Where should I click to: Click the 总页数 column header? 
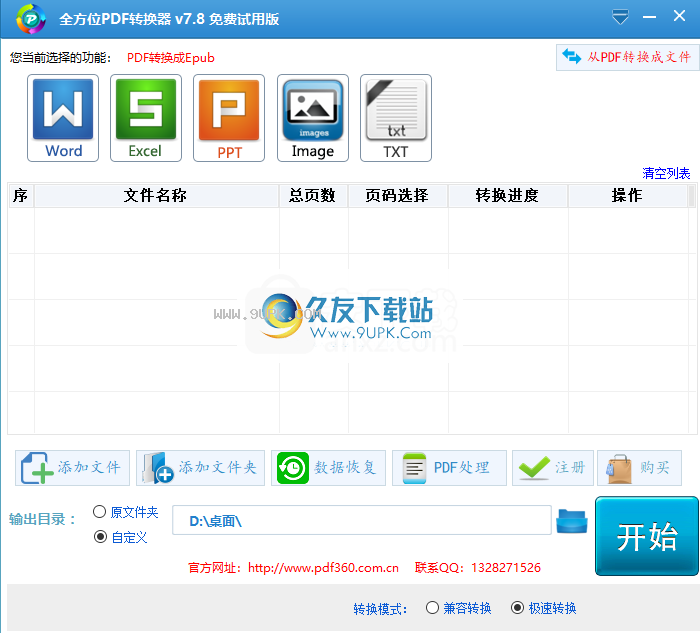point(313,196)
